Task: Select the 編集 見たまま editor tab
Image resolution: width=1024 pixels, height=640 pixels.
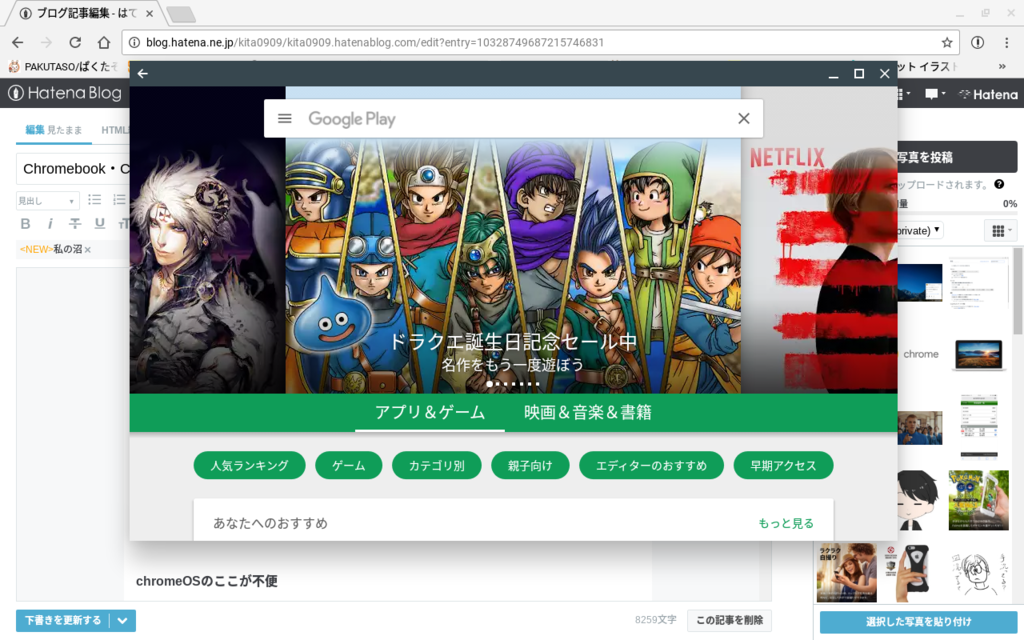Action: point(54,130)
